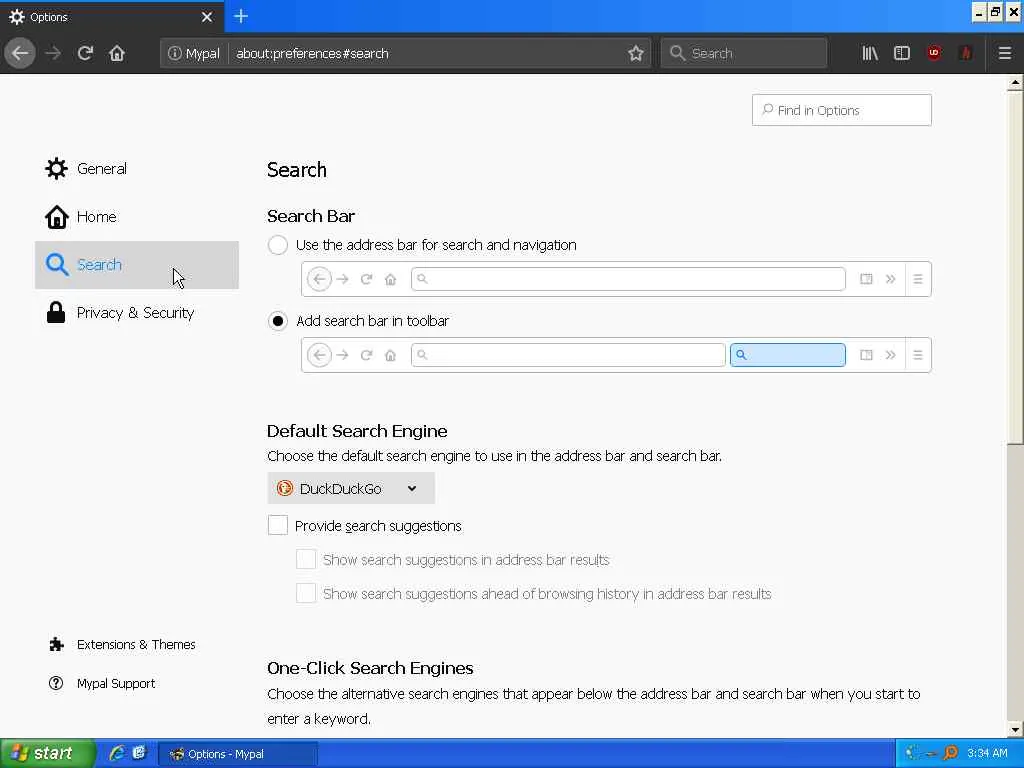Switch to Privacy & Security category
The width and height of the screenshot is (1024, 768).
coord(135,313)
